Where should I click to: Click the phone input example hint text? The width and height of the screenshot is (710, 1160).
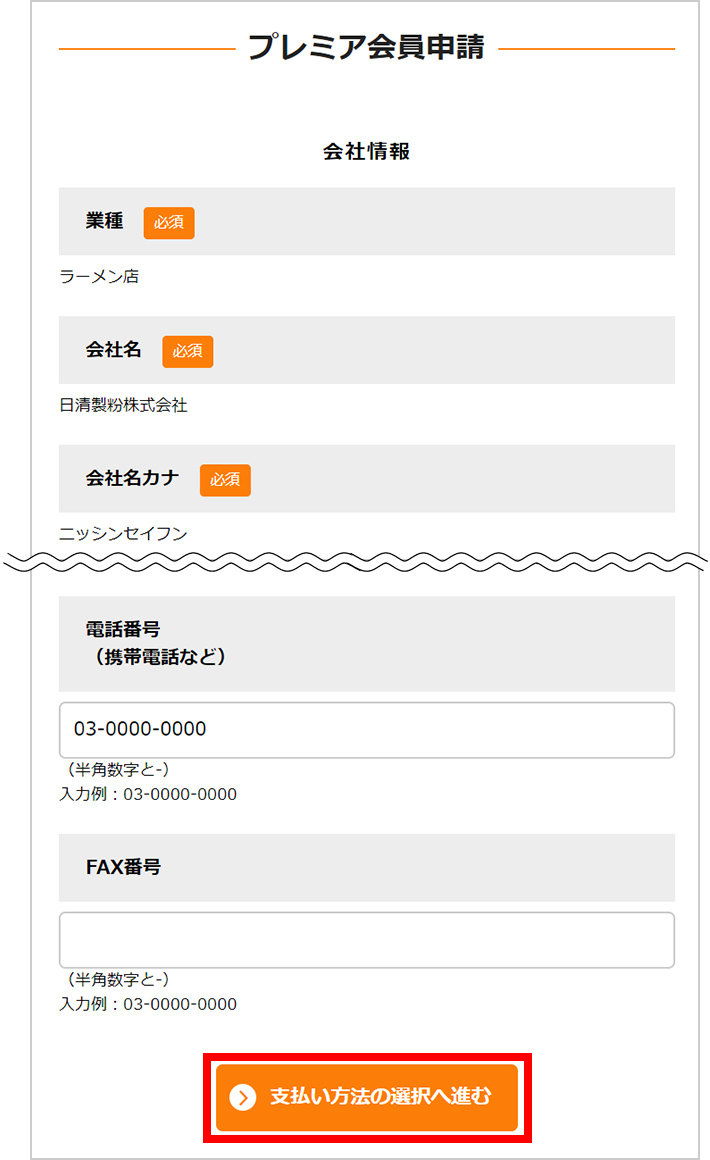click(x=148, y=795)
